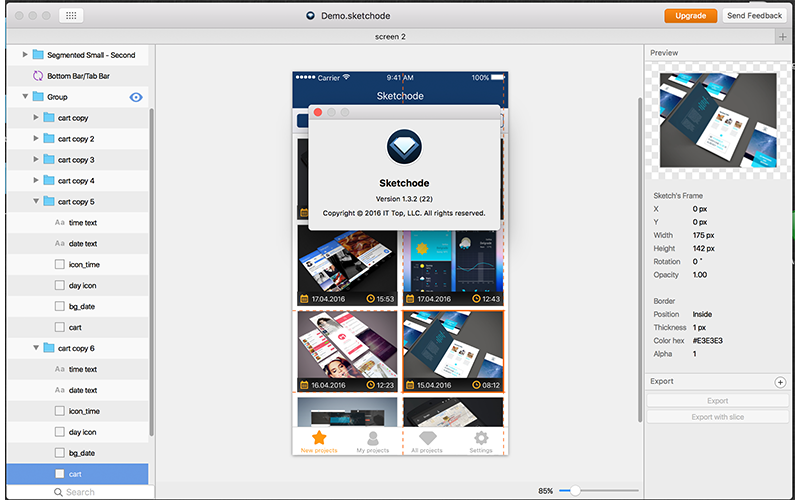Select Position value Inside
Screen dimensions: 800x500
pyautogui.click(x=702, y=314)
